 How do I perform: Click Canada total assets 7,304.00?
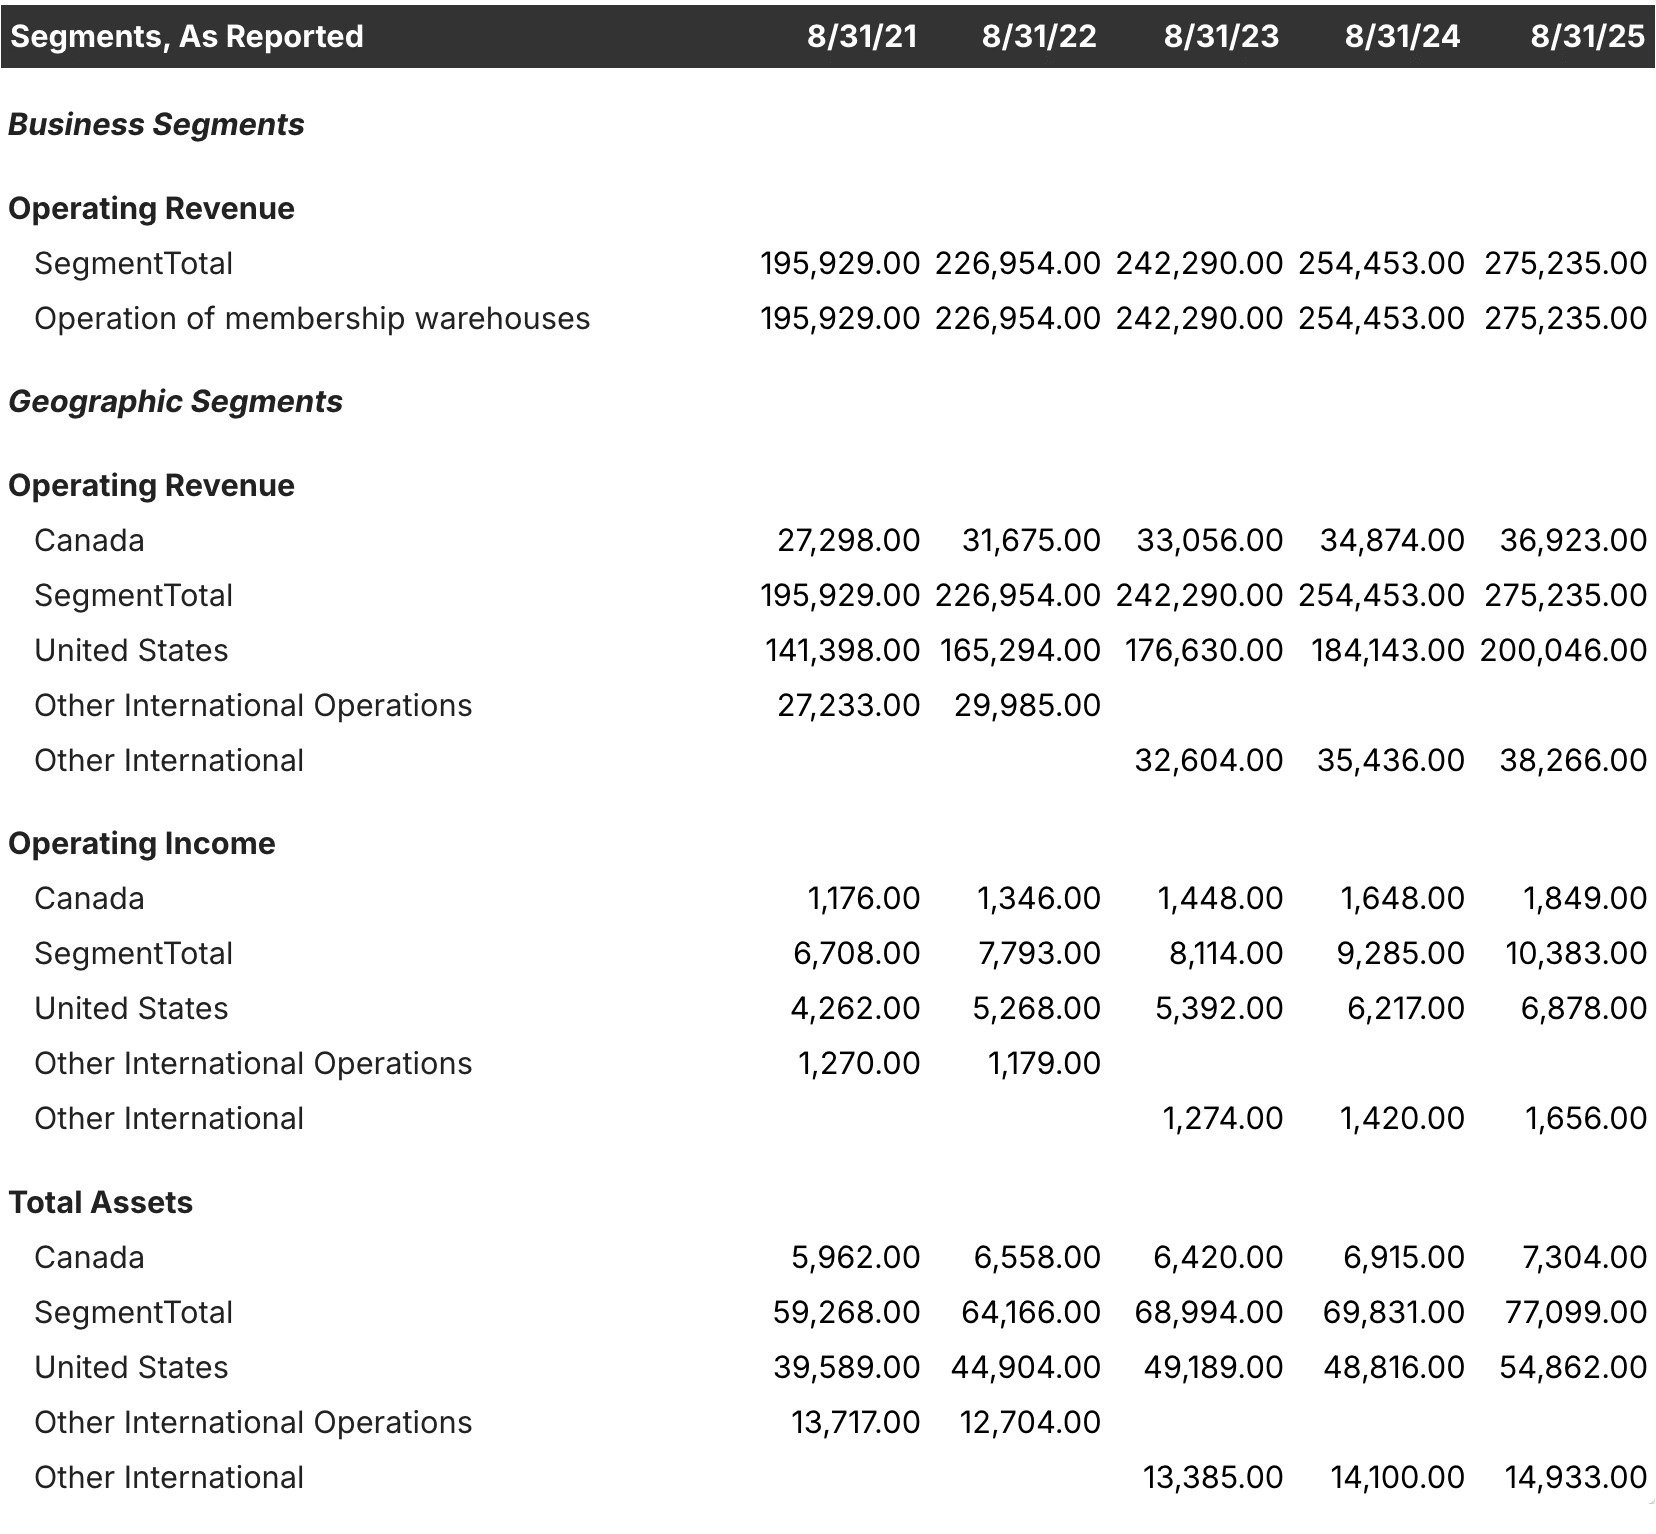pyautogui.click(x=1585, y=1258)
